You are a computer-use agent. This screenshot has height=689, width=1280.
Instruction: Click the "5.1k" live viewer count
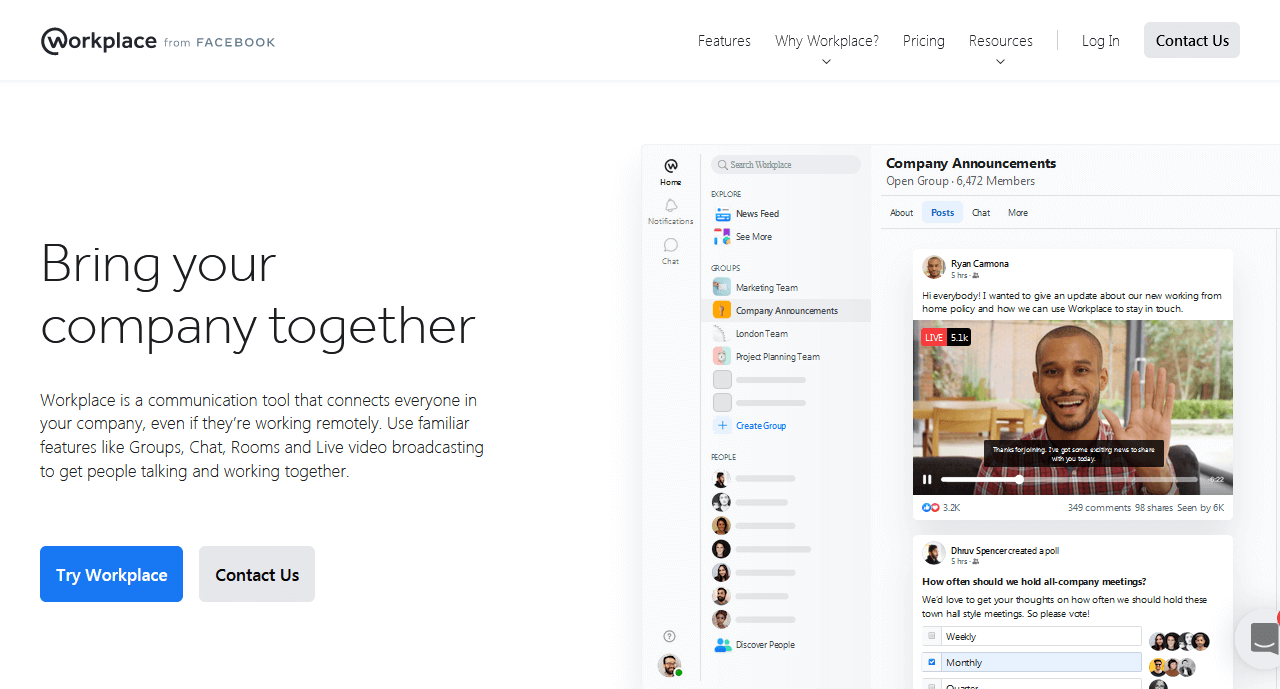click(959, 337)
